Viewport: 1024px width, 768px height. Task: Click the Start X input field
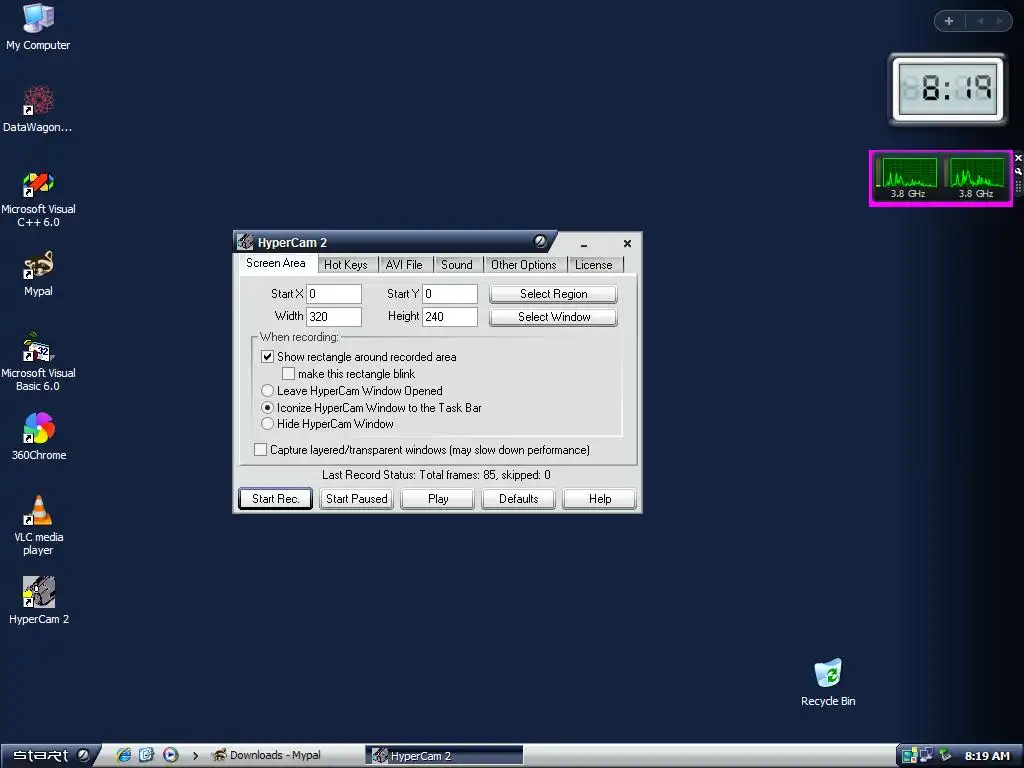point(334,294)
